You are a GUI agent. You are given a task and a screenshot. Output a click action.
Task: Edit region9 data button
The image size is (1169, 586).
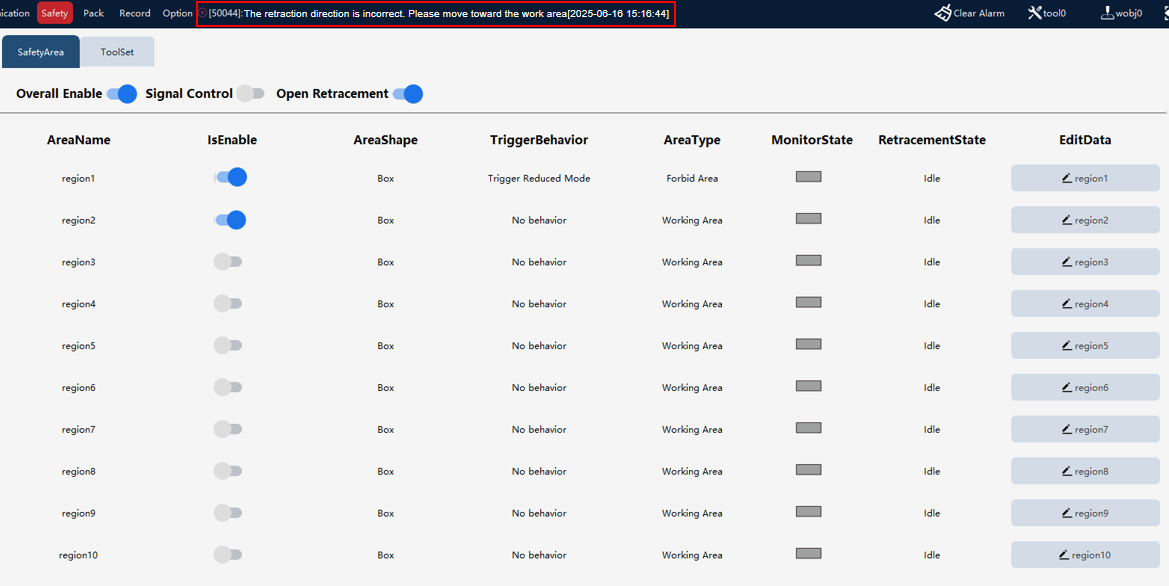(x=1085, y=512)
